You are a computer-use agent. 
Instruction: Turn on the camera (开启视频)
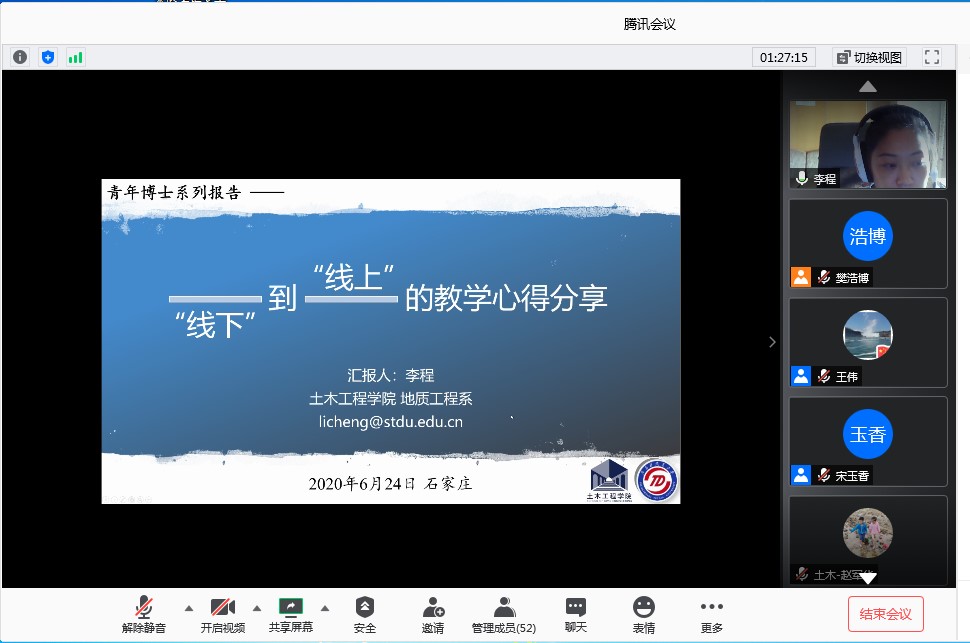point(222,613)
